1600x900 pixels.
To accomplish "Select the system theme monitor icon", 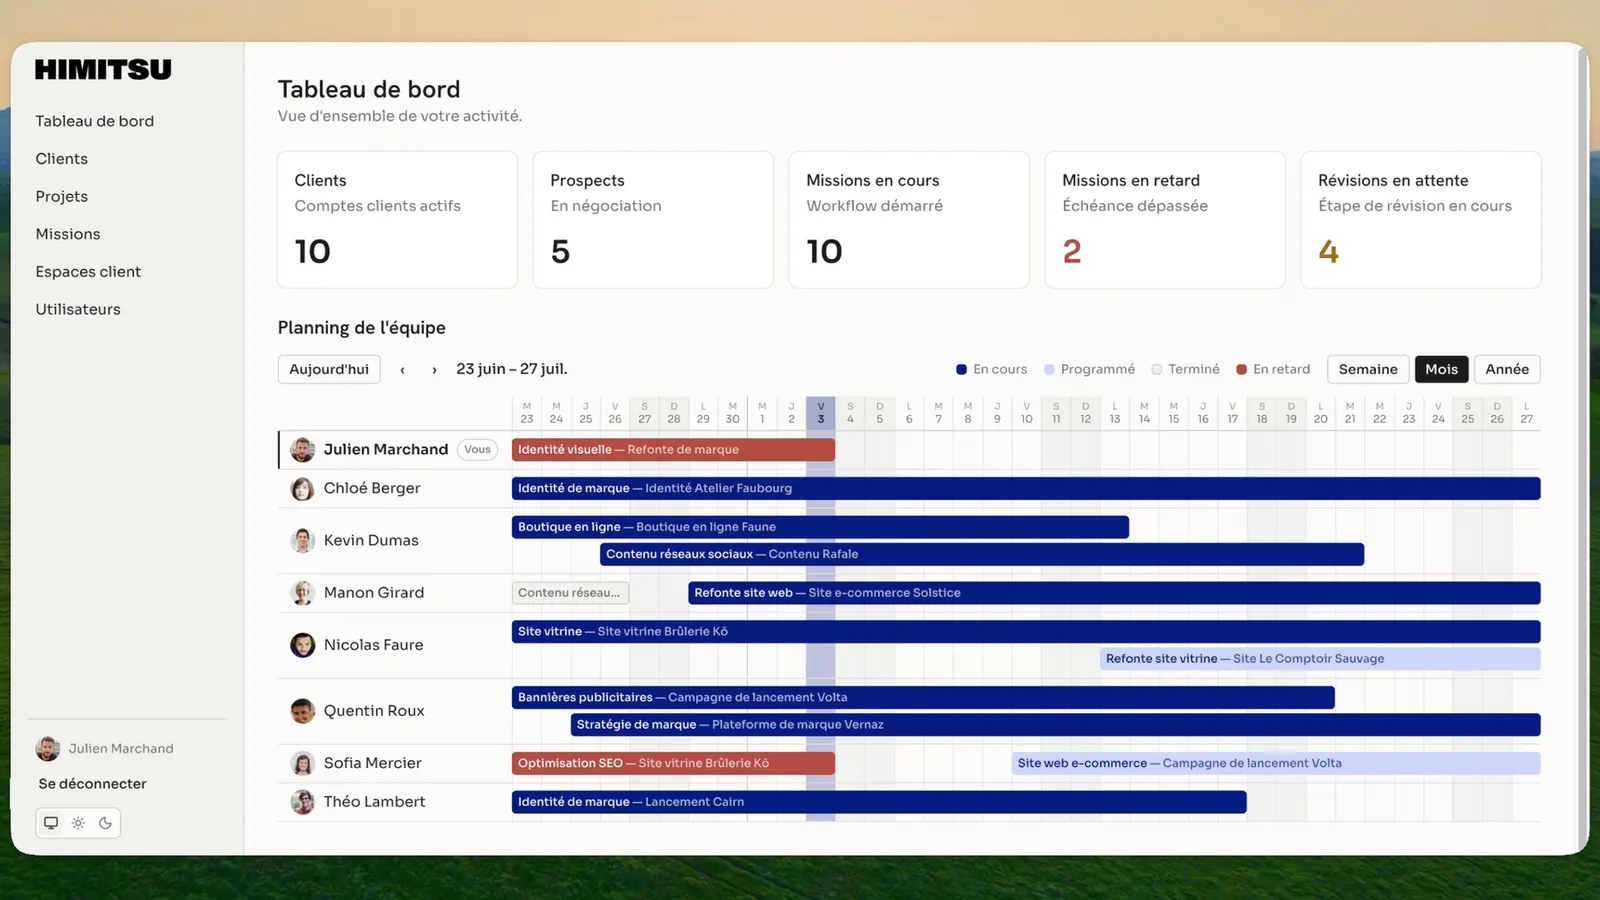I will (x=51, y=823).
